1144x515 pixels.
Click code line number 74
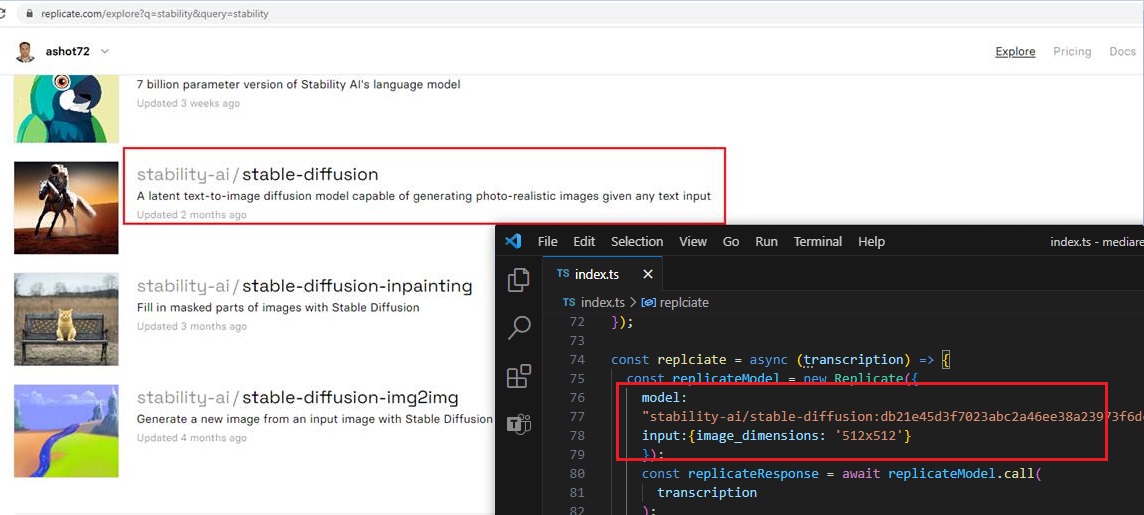point(576,360)
